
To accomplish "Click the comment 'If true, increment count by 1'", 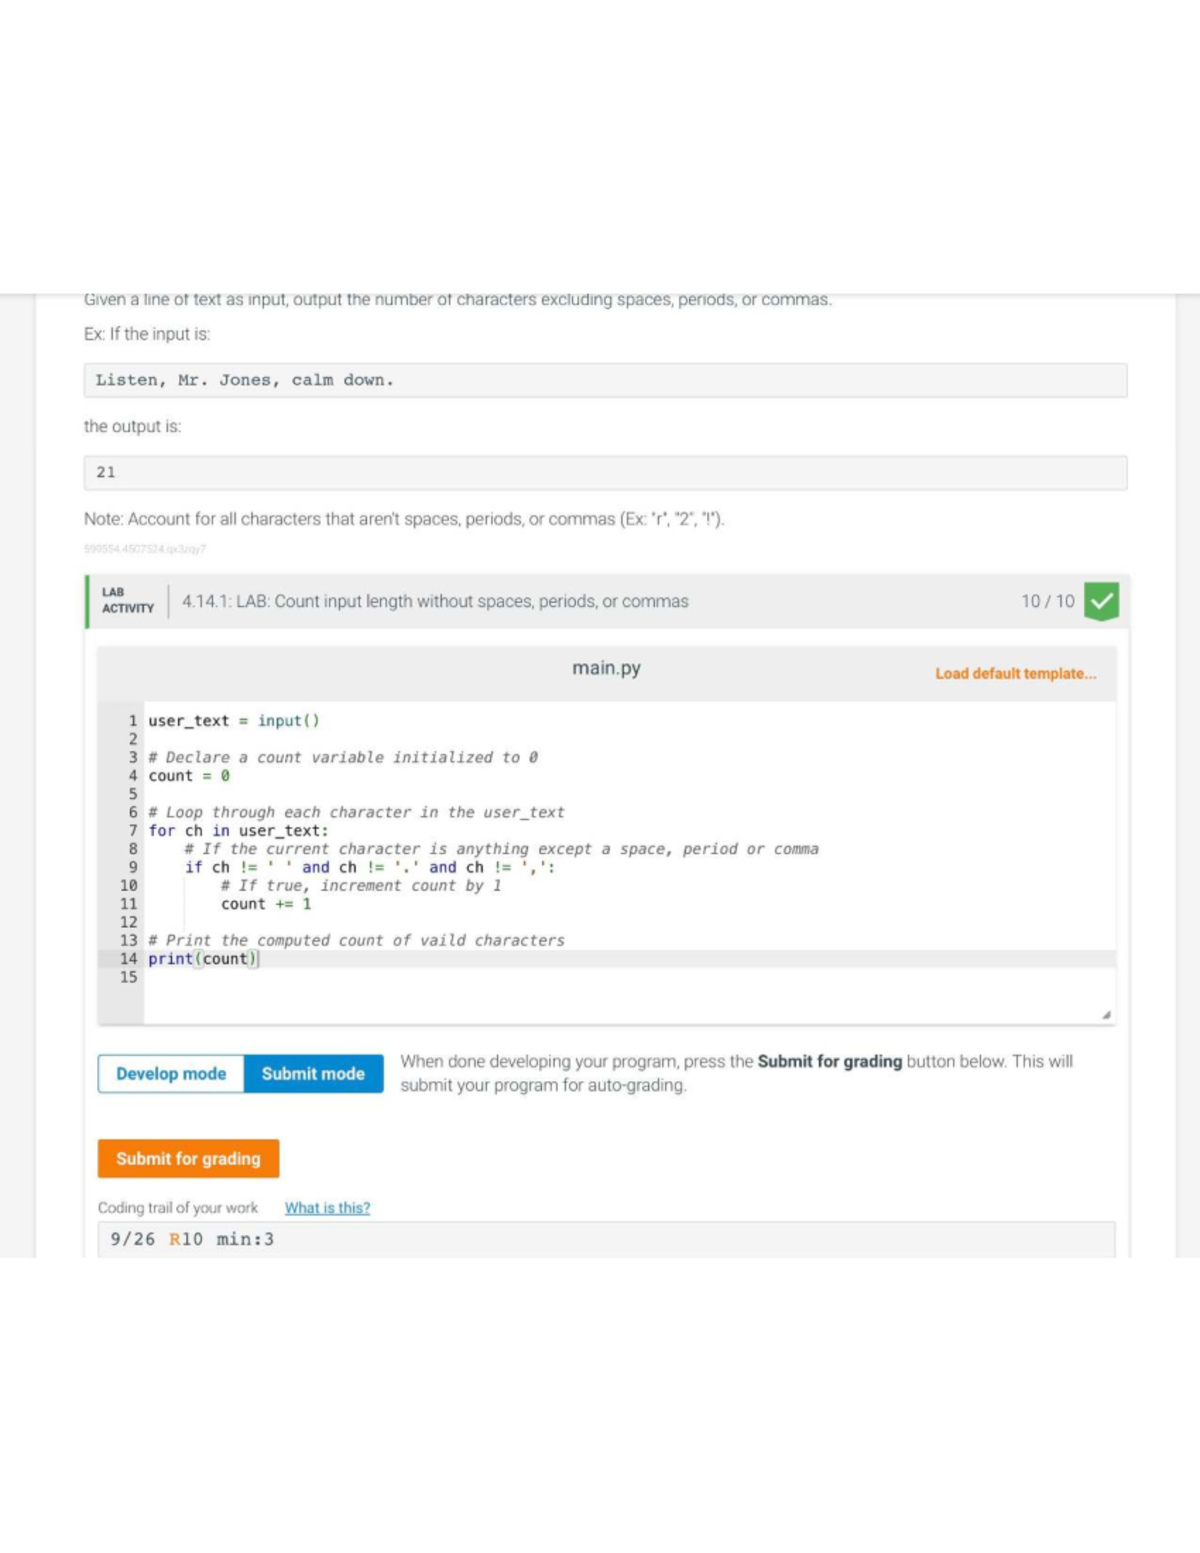I will pyautogui.click(x=361, y=885).
